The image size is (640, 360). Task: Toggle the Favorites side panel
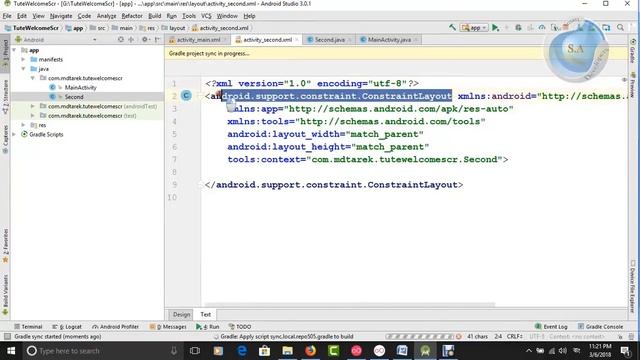pos(6,246)
